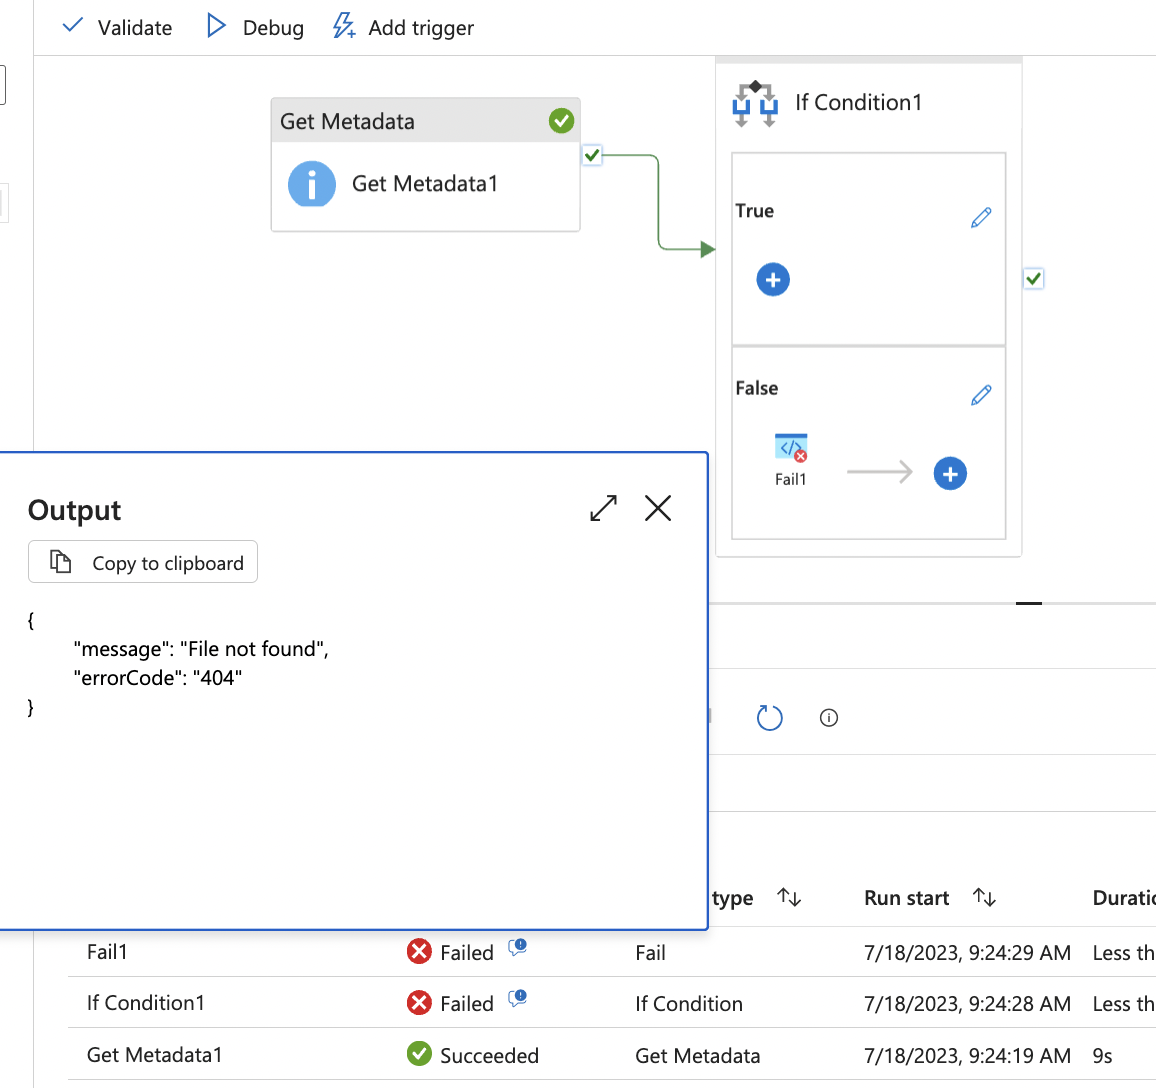
Task: Open Add trigger menu
Action: pos(403,27)
